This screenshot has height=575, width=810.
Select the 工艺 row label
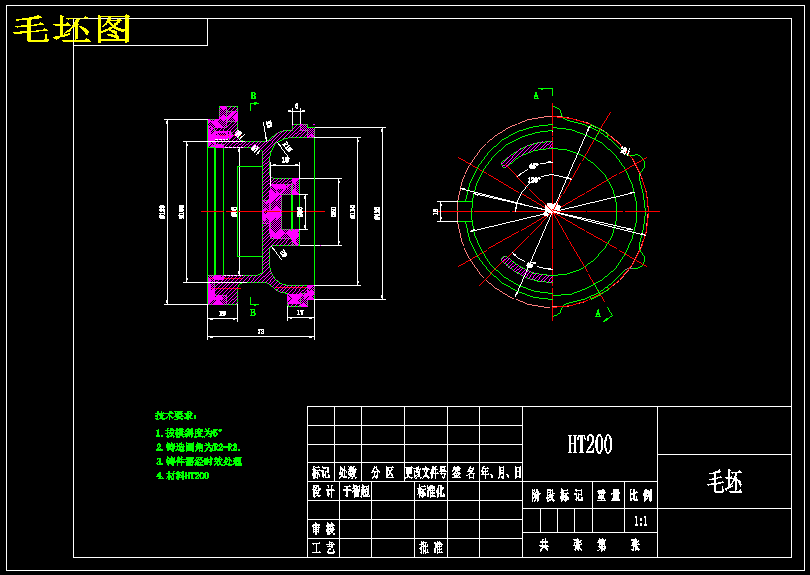pos(323,547)
